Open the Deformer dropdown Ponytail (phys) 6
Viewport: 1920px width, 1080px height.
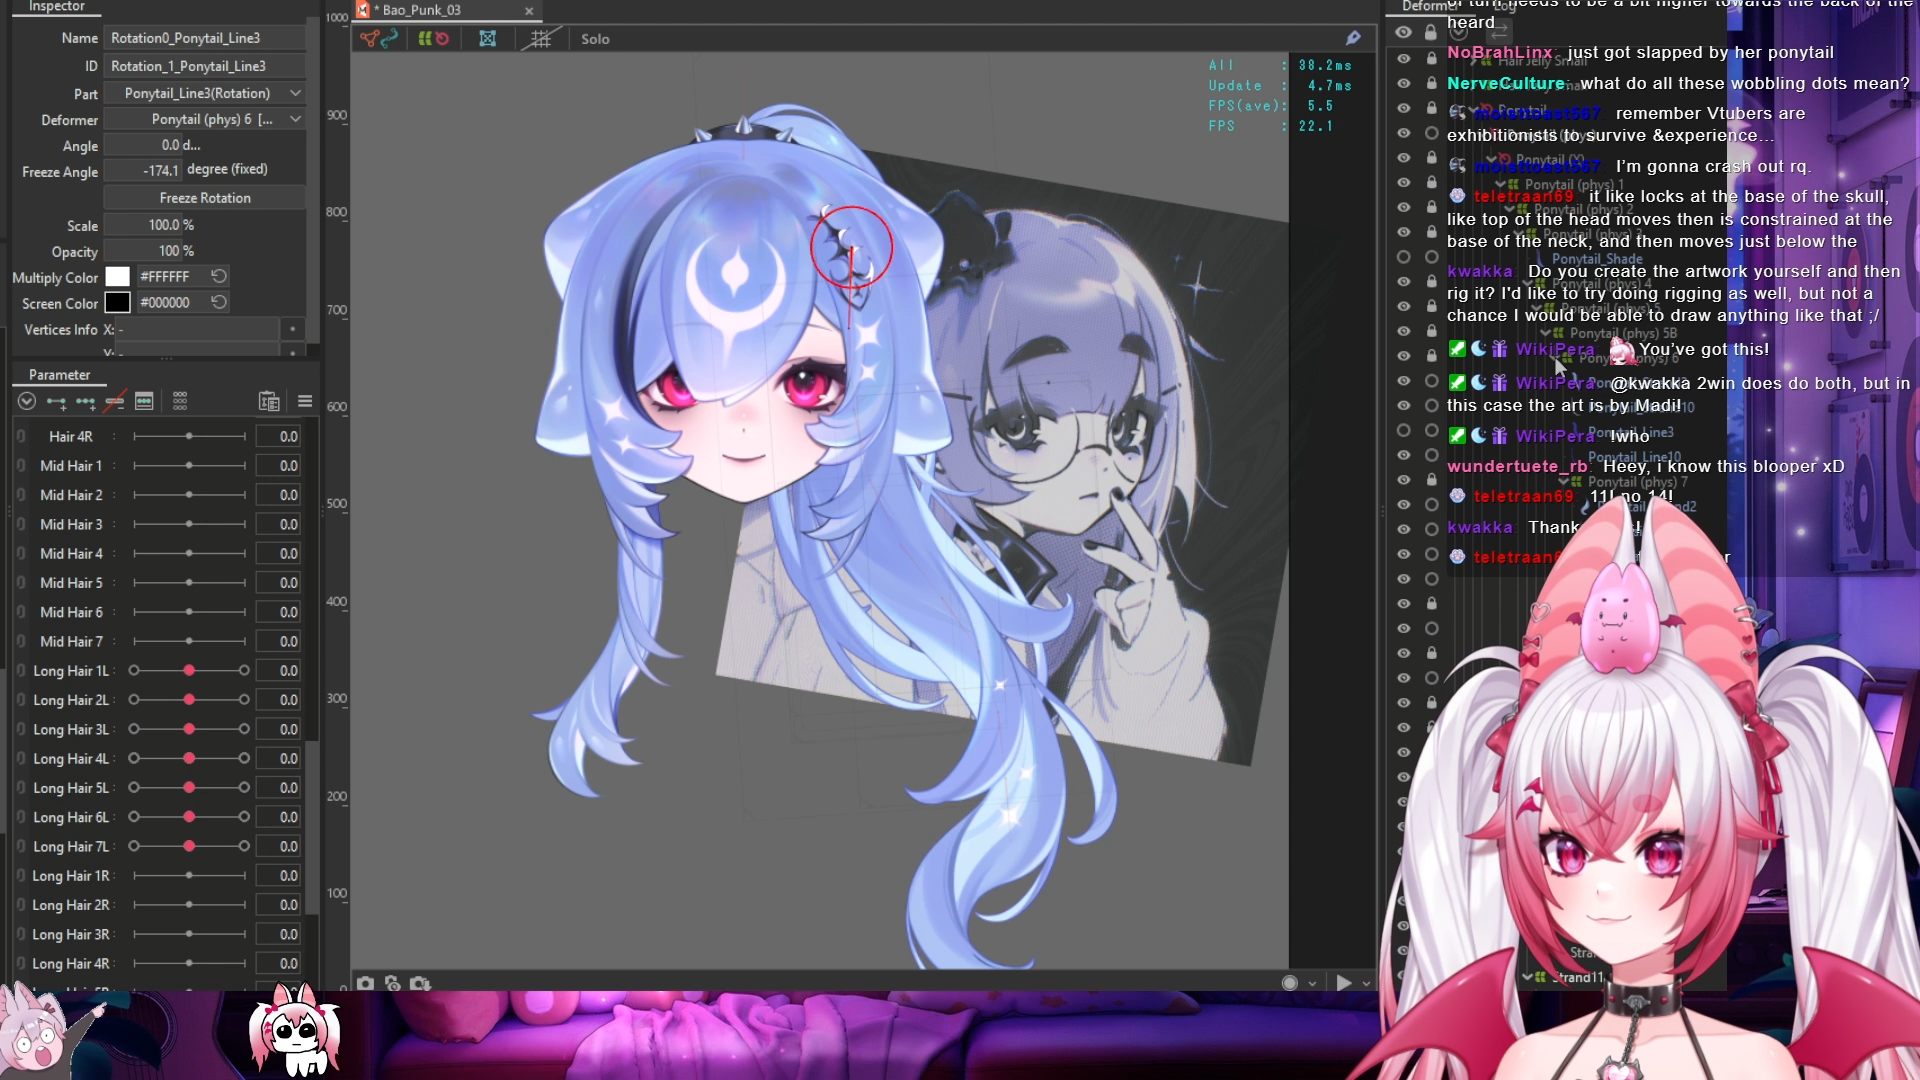206,119
